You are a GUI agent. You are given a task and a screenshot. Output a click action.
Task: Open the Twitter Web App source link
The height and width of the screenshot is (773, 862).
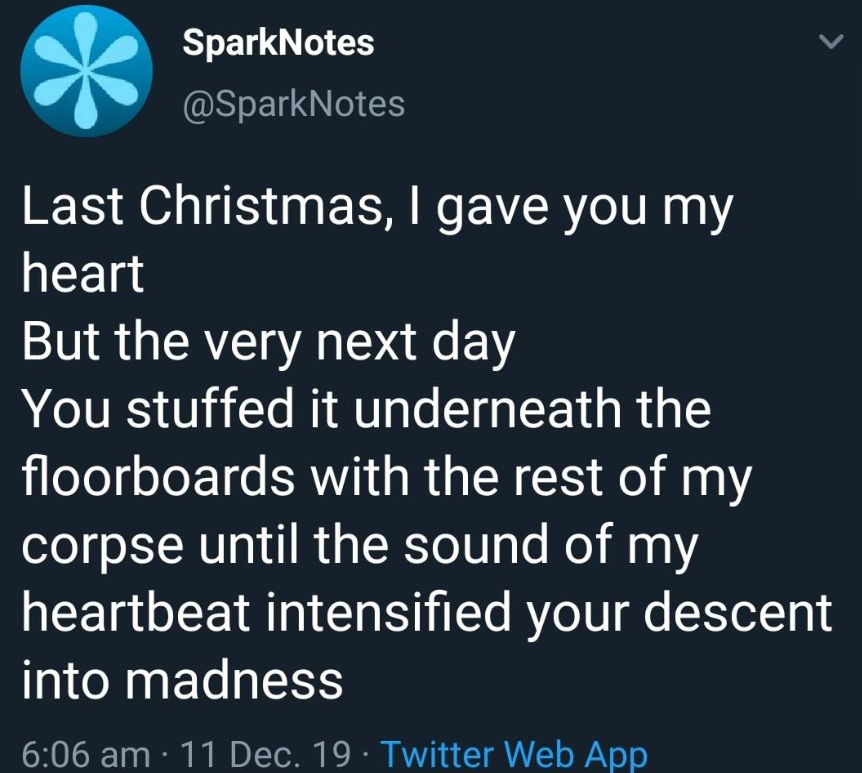514,754
